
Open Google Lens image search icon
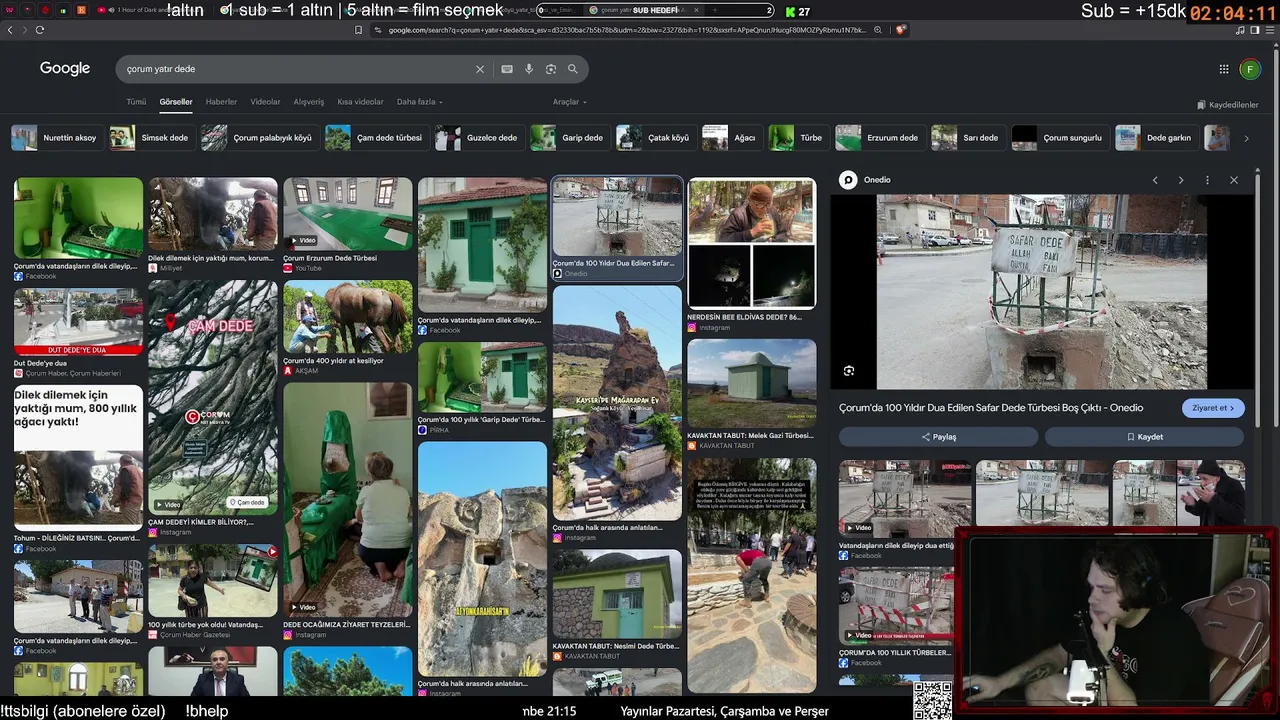click(551, 69)
